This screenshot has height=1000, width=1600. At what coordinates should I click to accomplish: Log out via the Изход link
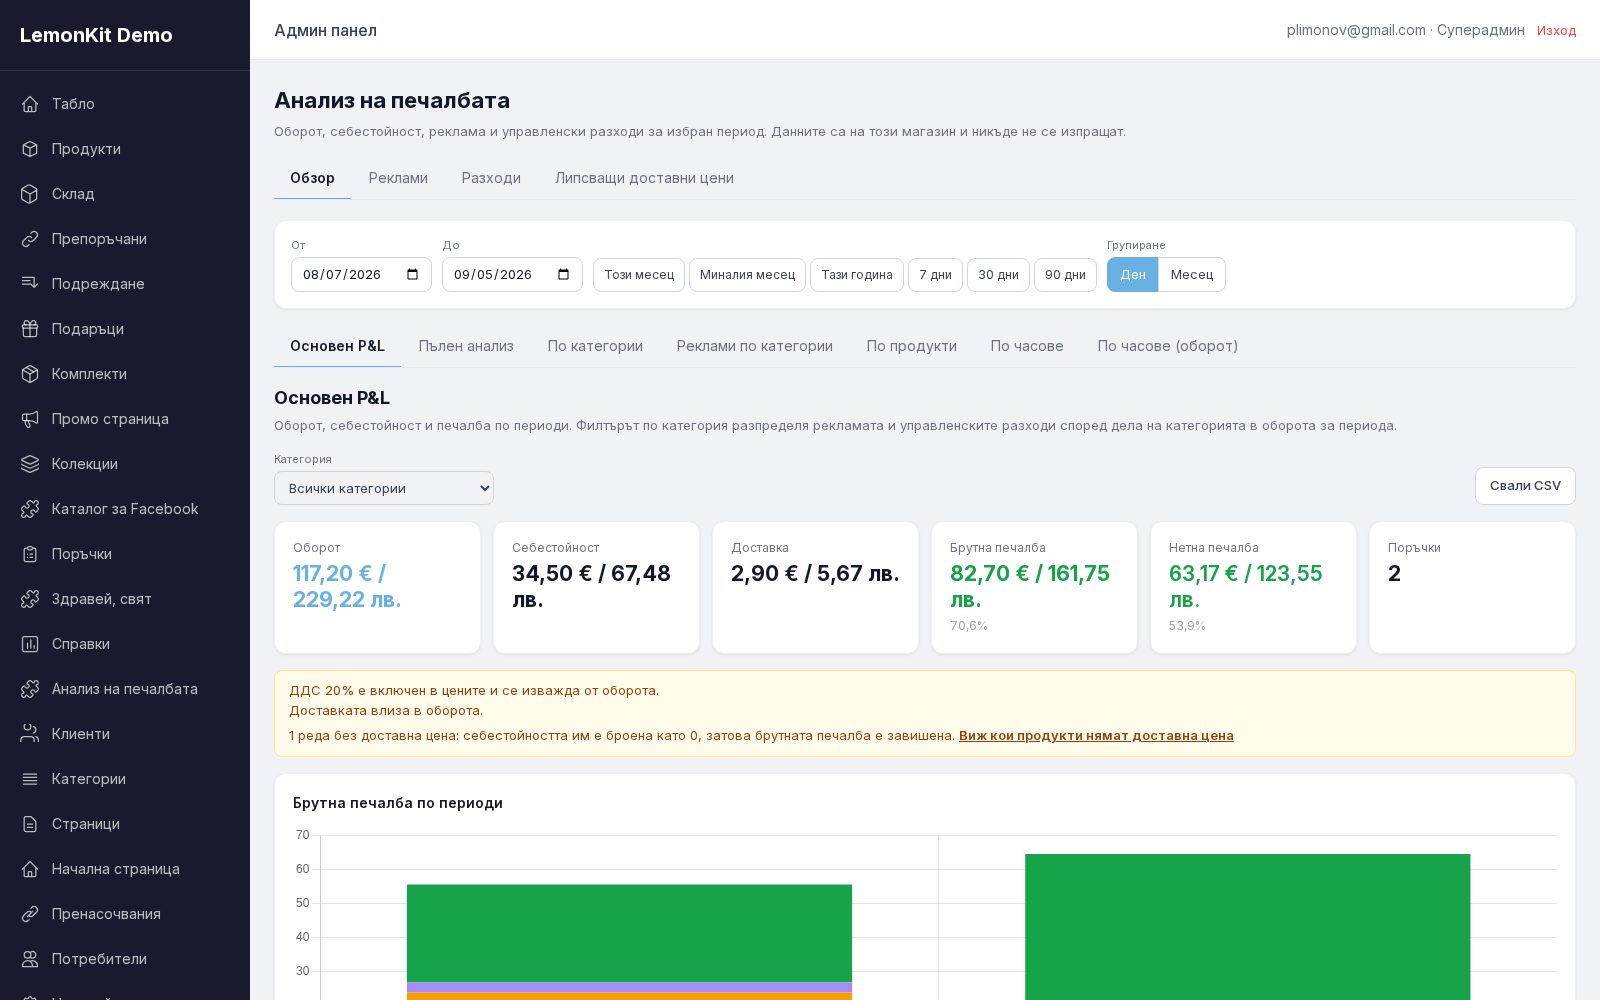pyautogui.click(x=1556, y=31)
